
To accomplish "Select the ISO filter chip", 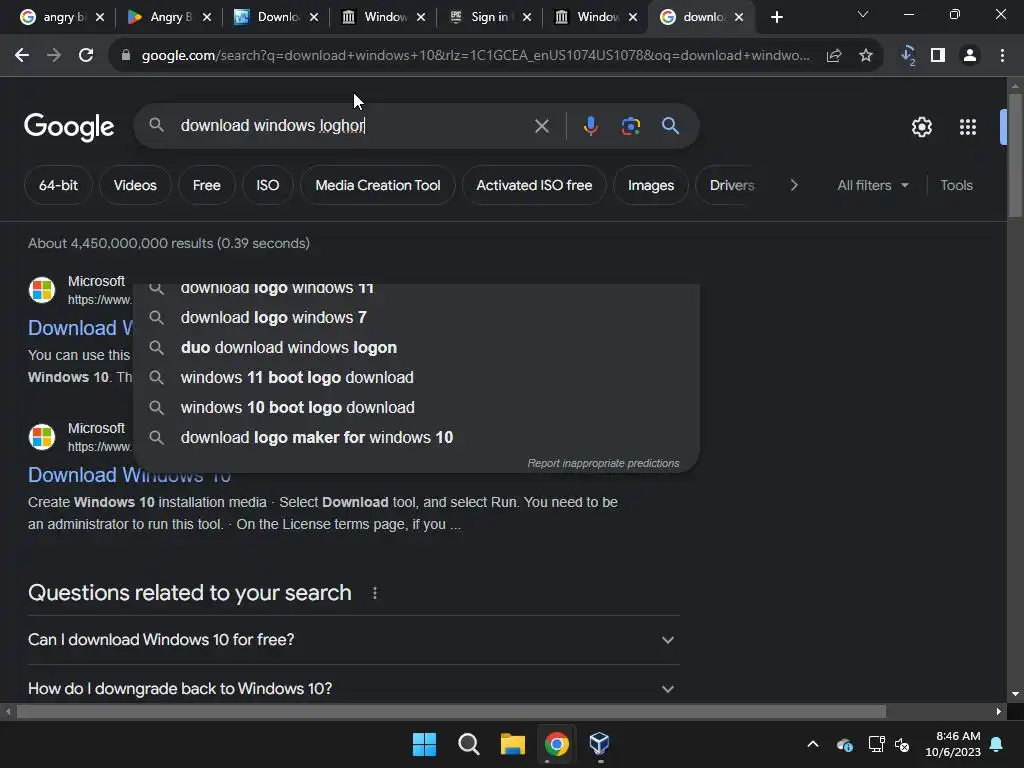I will click(x=268, y=185).
